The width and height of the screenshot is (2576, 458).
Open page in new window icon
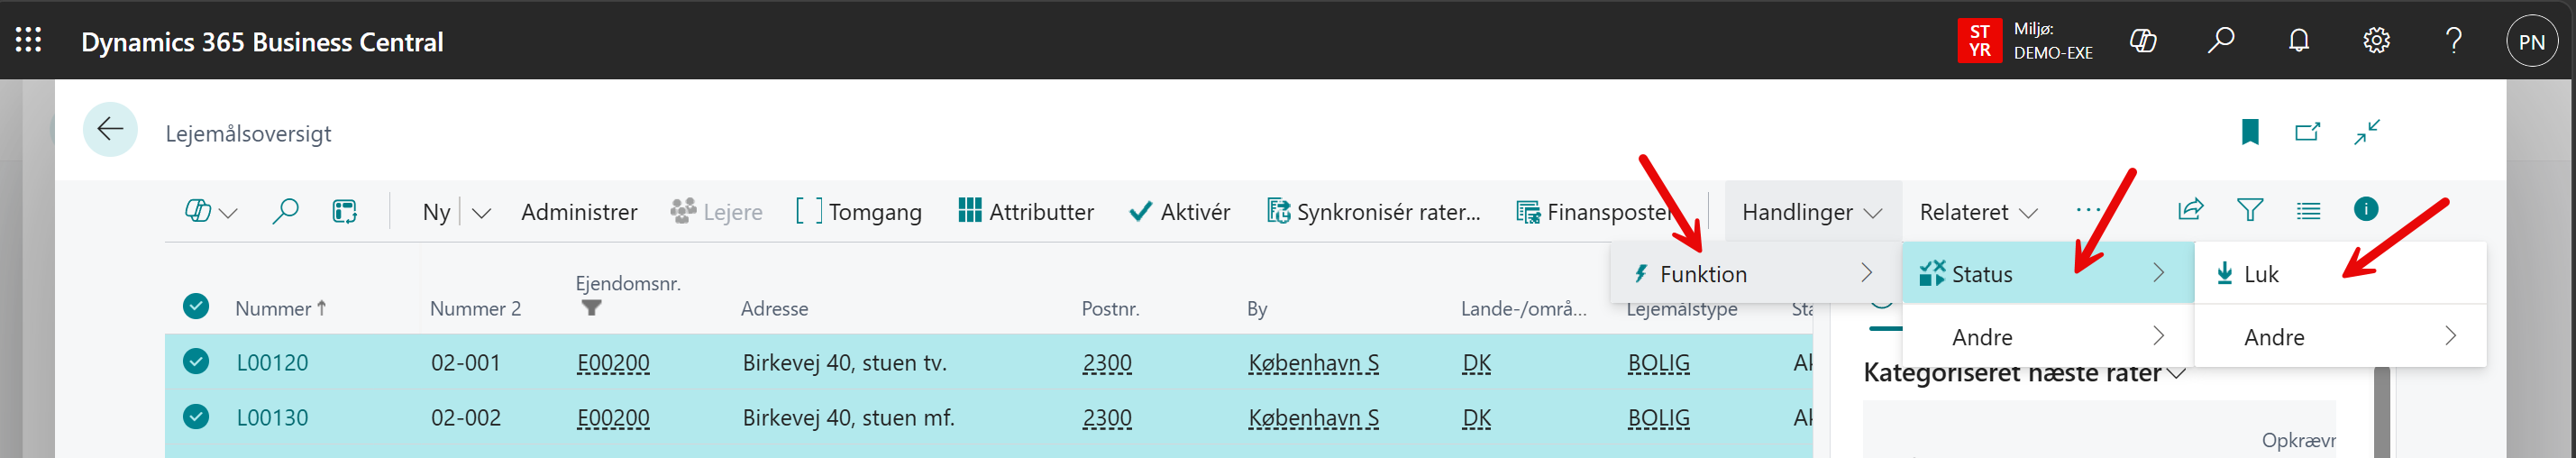tap(2307, 132)
